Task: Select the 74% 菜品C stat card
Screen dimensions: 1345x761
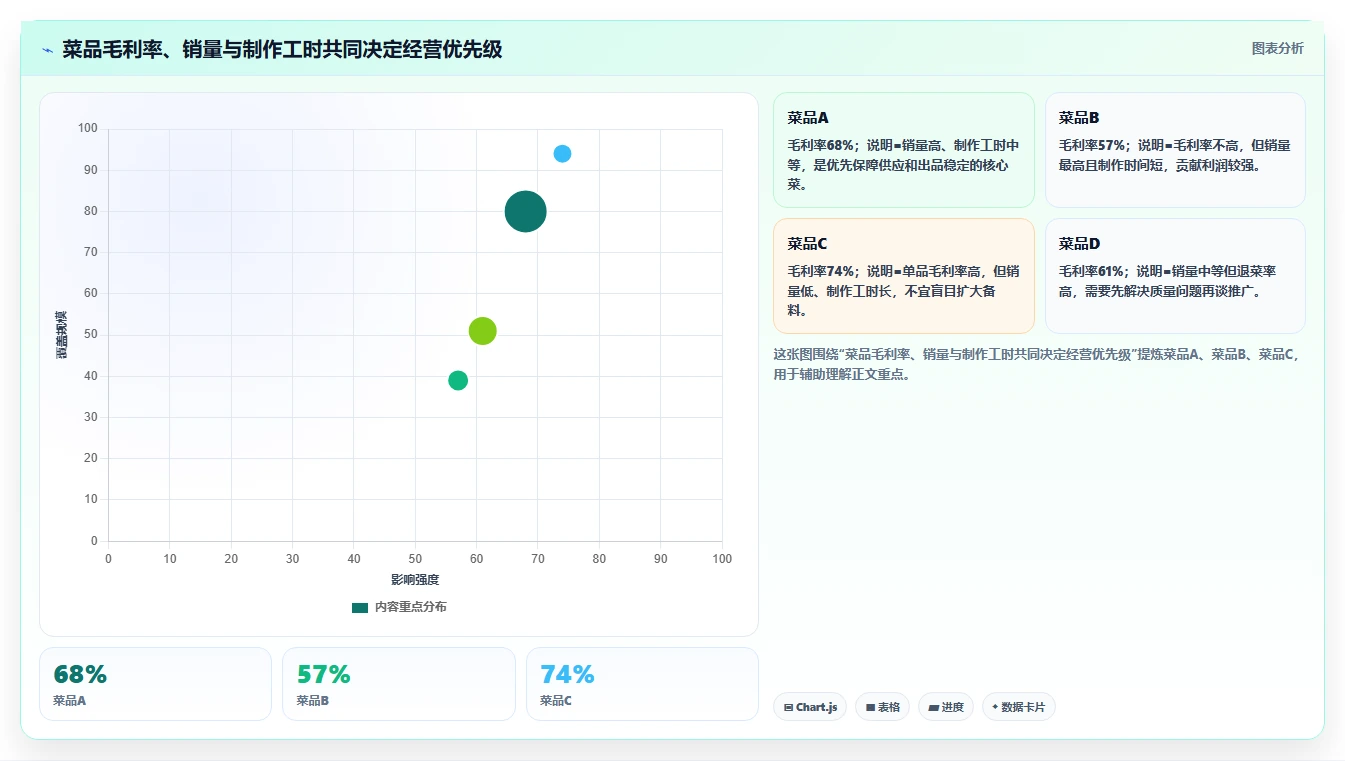Action: point(642,684)
